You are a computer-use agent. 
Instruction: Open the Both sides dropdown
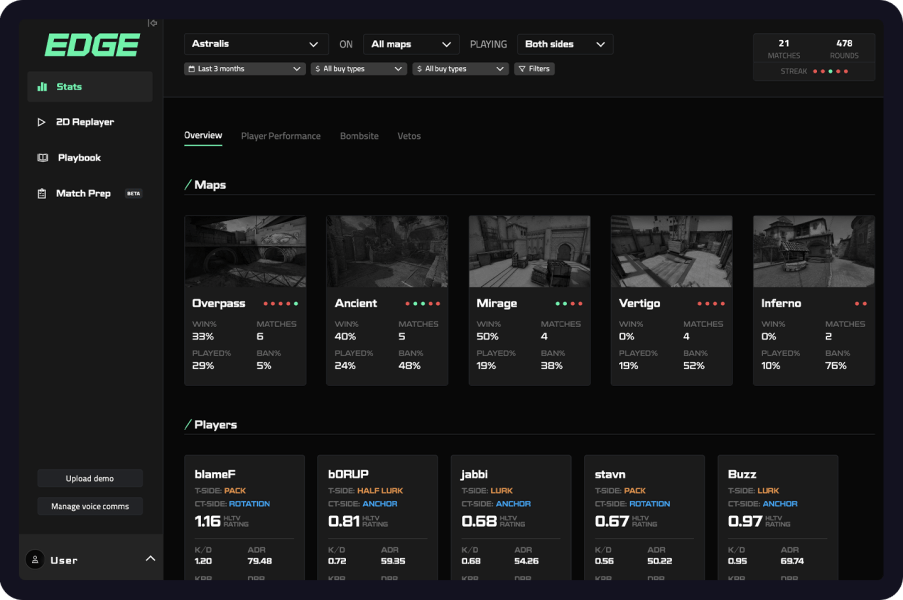point(565,44)
